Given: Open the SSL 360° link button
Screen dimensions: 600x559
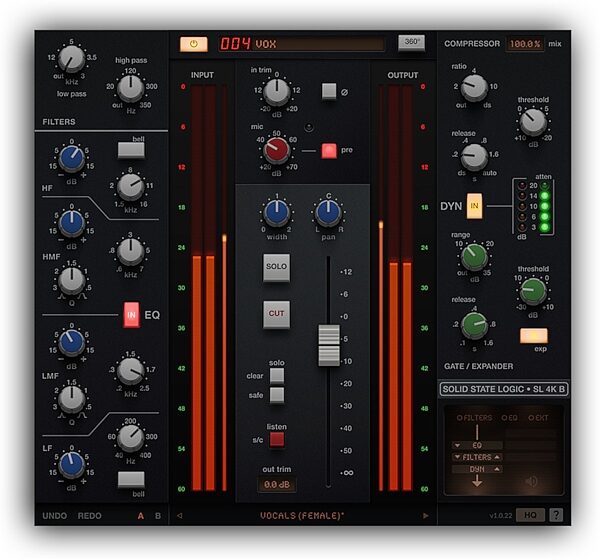Looking at the screenshot, I should tap(411, 42).
